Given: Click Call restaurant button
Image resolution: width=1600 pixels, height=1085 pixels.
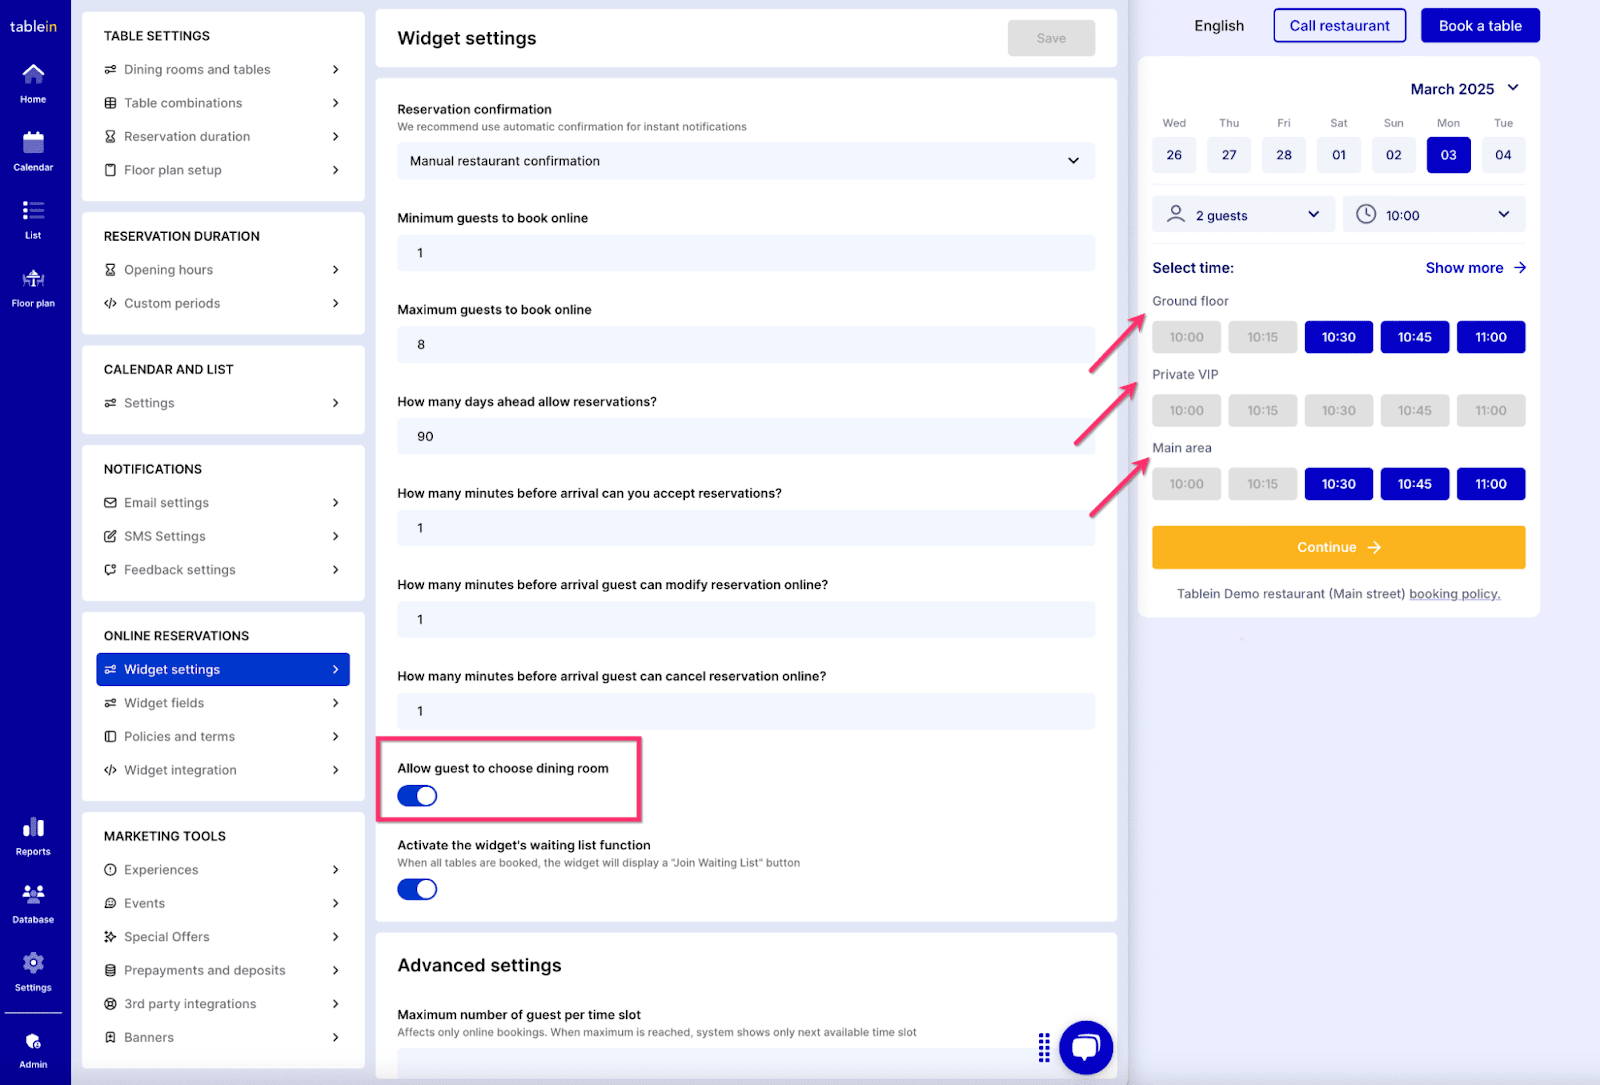Looking at the screenshot, I should point(1339,26).
